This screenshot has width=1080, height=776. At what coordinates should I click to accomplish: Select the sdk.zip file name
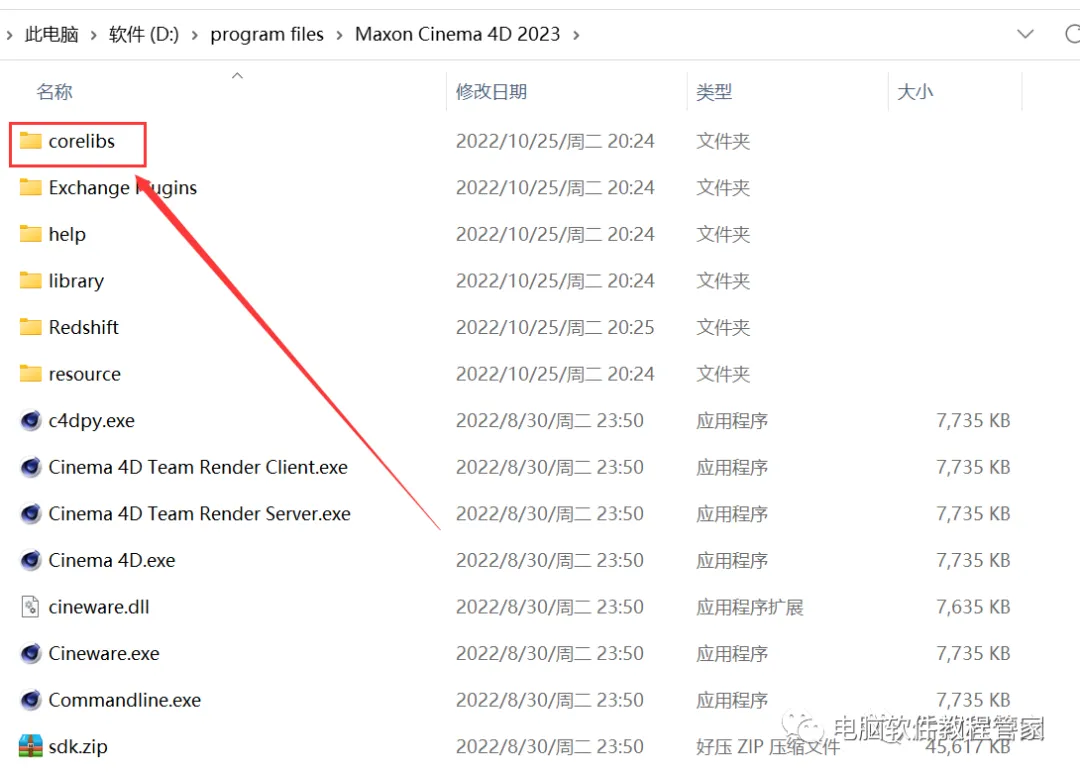click(x=78, y=746)
